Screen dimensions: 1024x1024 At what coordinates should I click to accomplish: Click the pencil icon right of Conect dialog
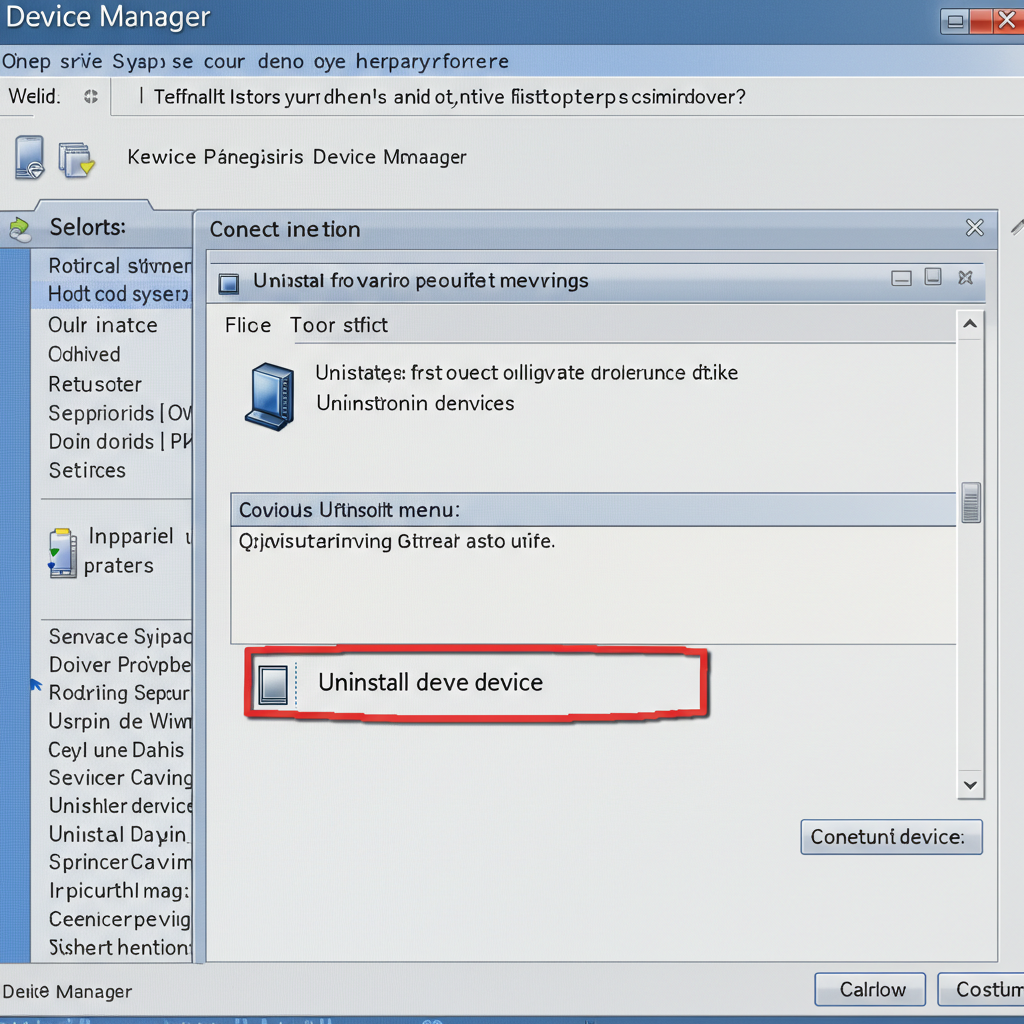1017,227
